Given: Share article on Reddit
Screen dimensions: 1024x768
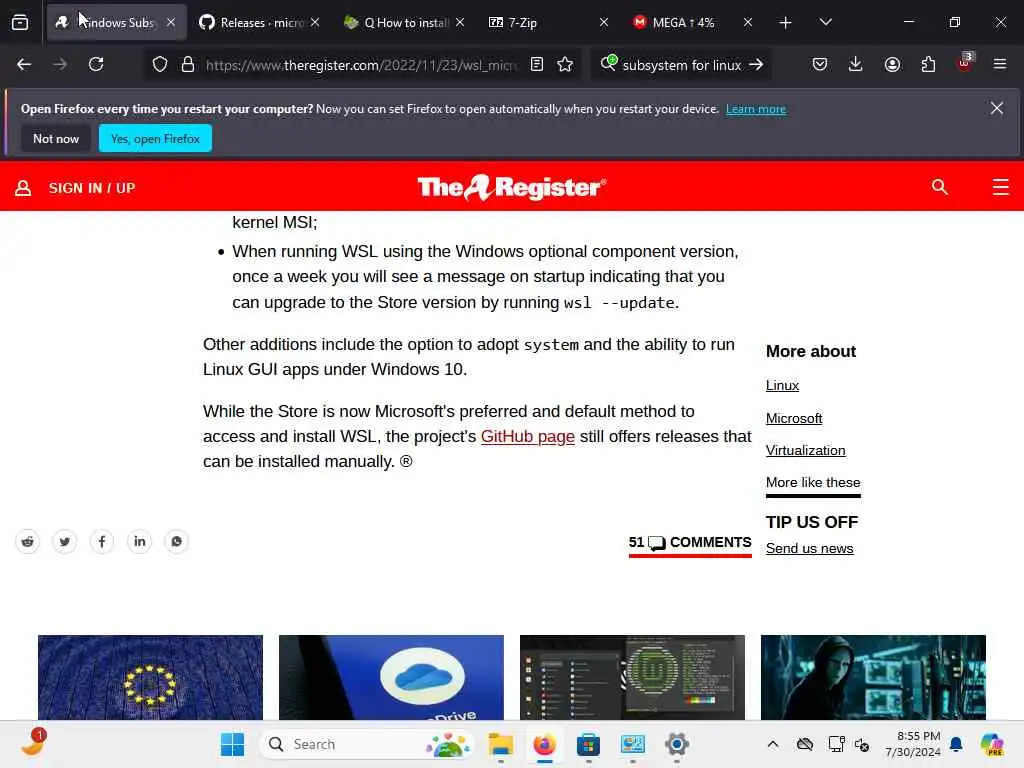Looking at the screenshot, I should point(27,541).
